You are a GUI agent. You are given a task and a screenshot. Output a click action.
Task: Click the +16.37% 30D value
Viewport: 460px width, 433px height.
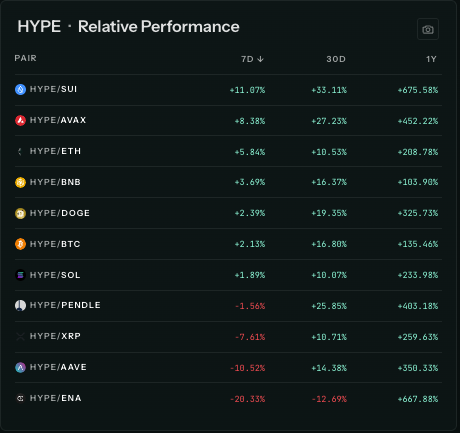pos(329,182)
